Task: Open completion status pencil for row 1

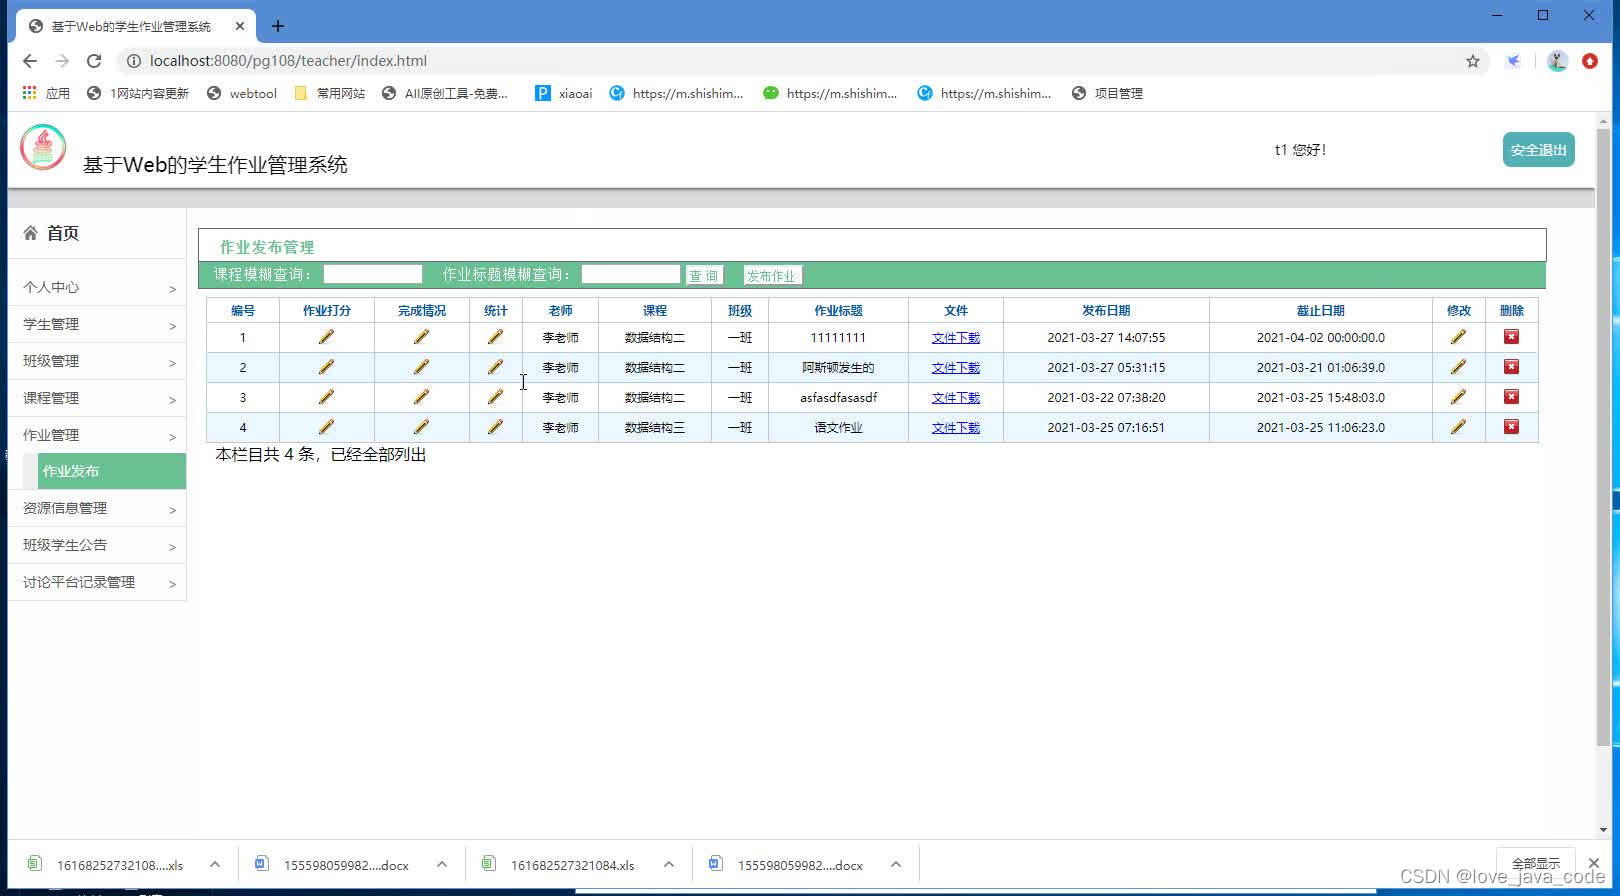Action: (421, 337)
